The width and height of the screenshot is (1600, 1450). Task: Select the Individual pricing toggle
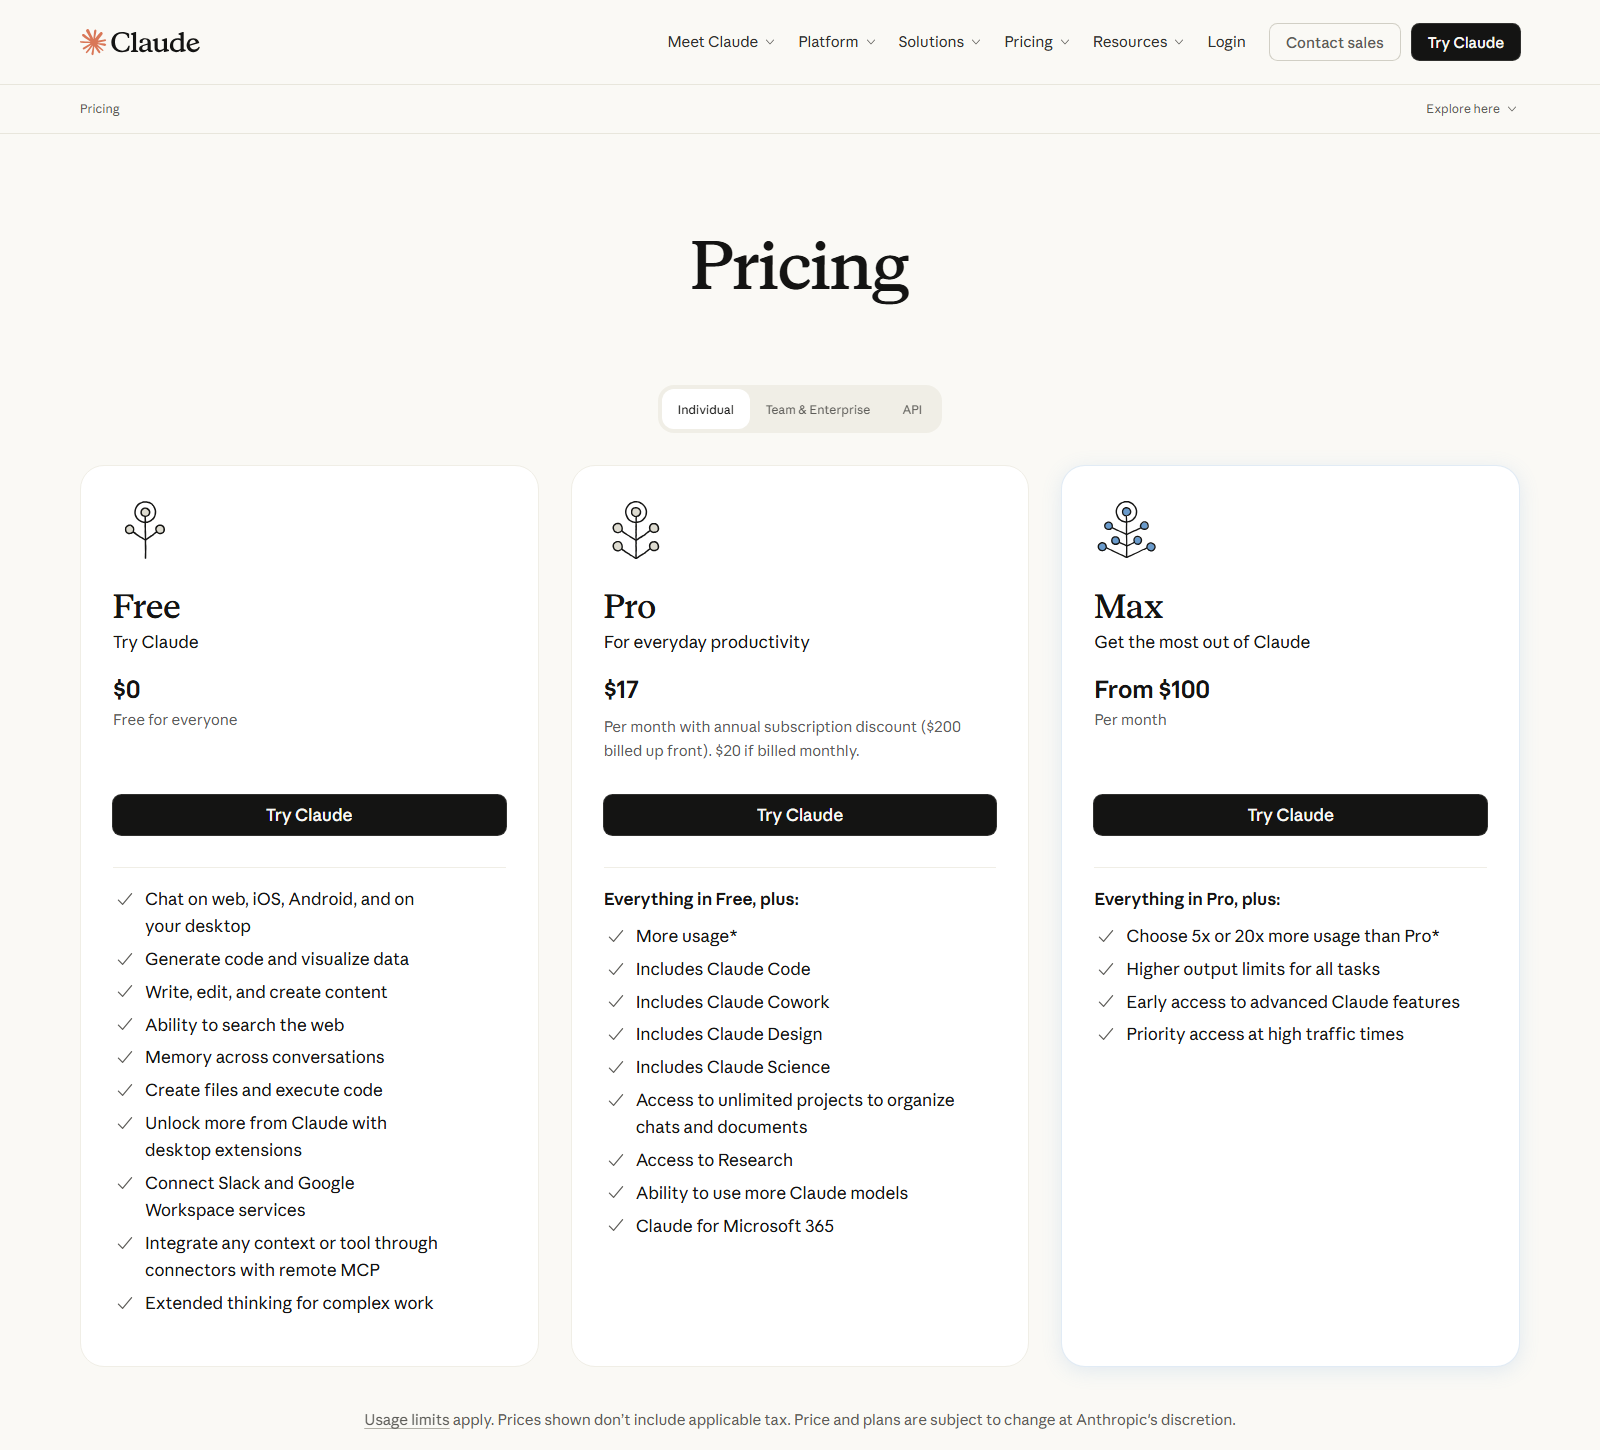point(705,409)
